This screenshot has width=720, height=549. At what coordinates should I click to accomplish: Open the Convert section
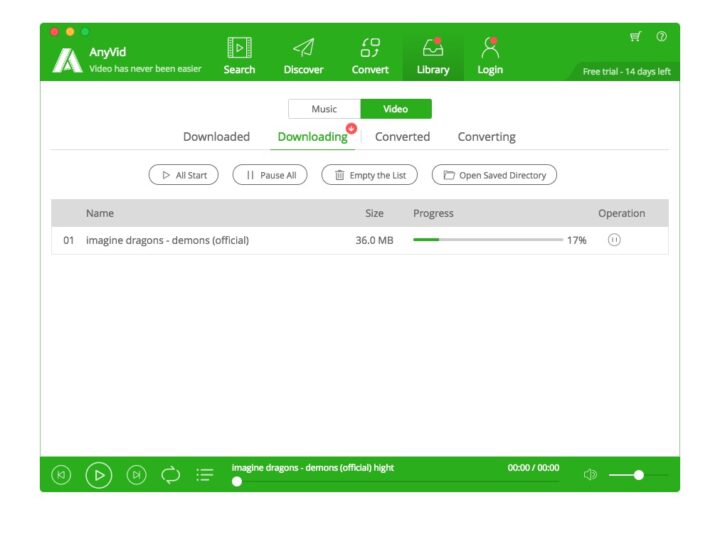click(x=370, y=47)
